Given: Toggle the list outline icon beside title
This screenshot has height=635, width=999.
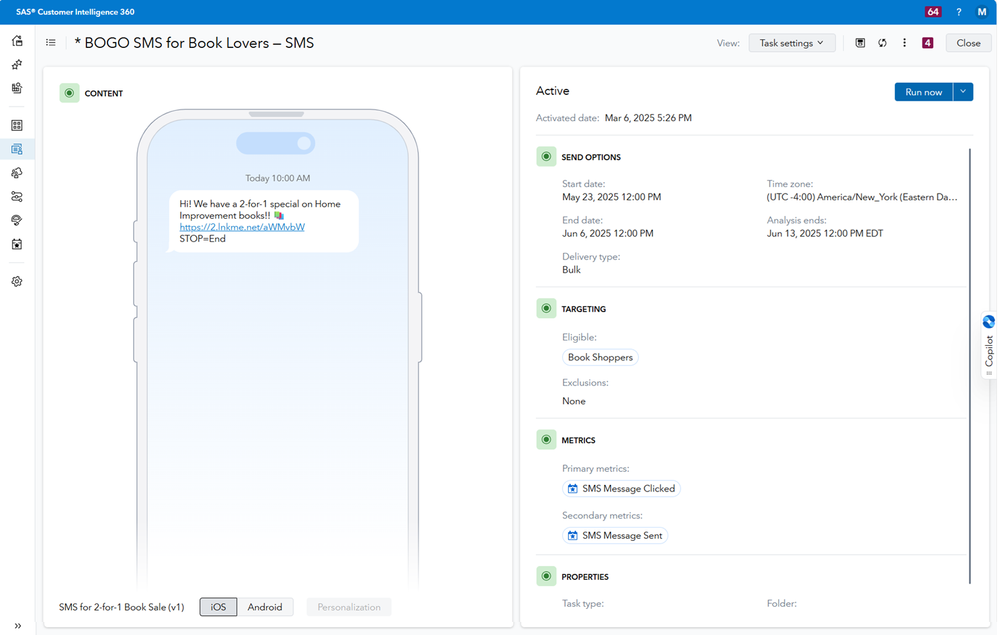Looking at the screenshot, I should 51,43.
